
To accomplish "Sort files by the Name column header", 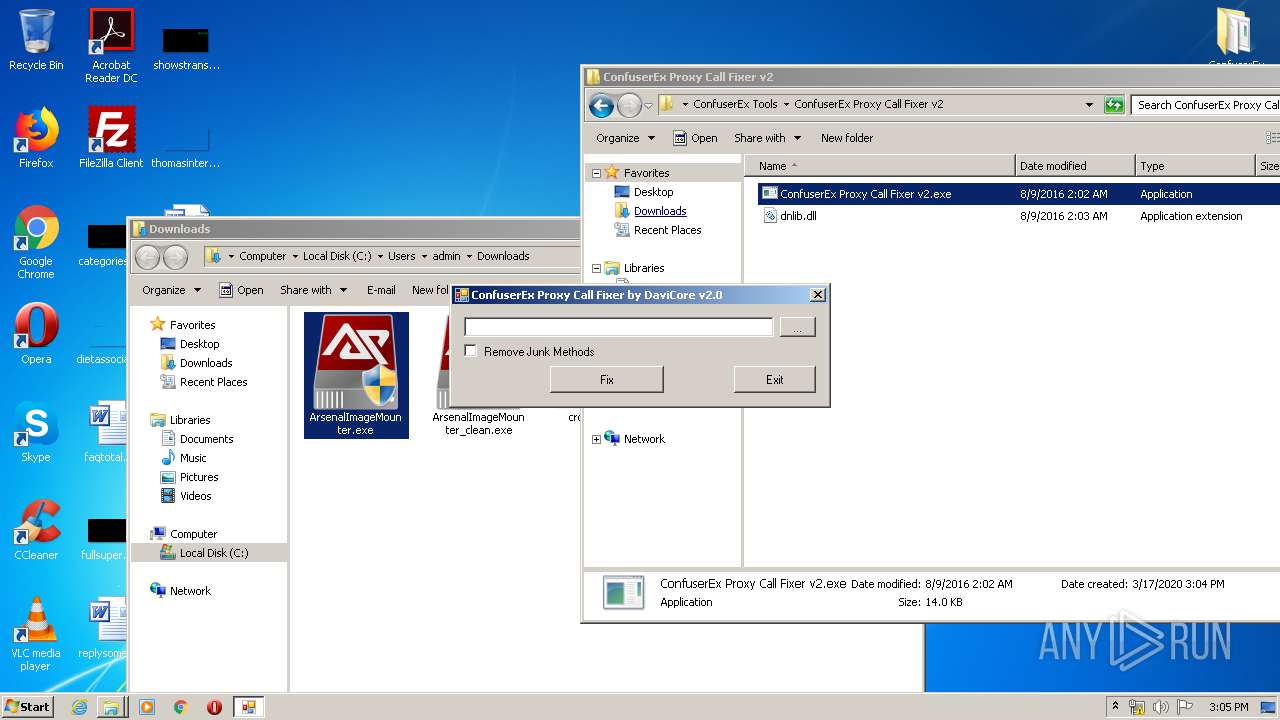I will pos(879,166).
